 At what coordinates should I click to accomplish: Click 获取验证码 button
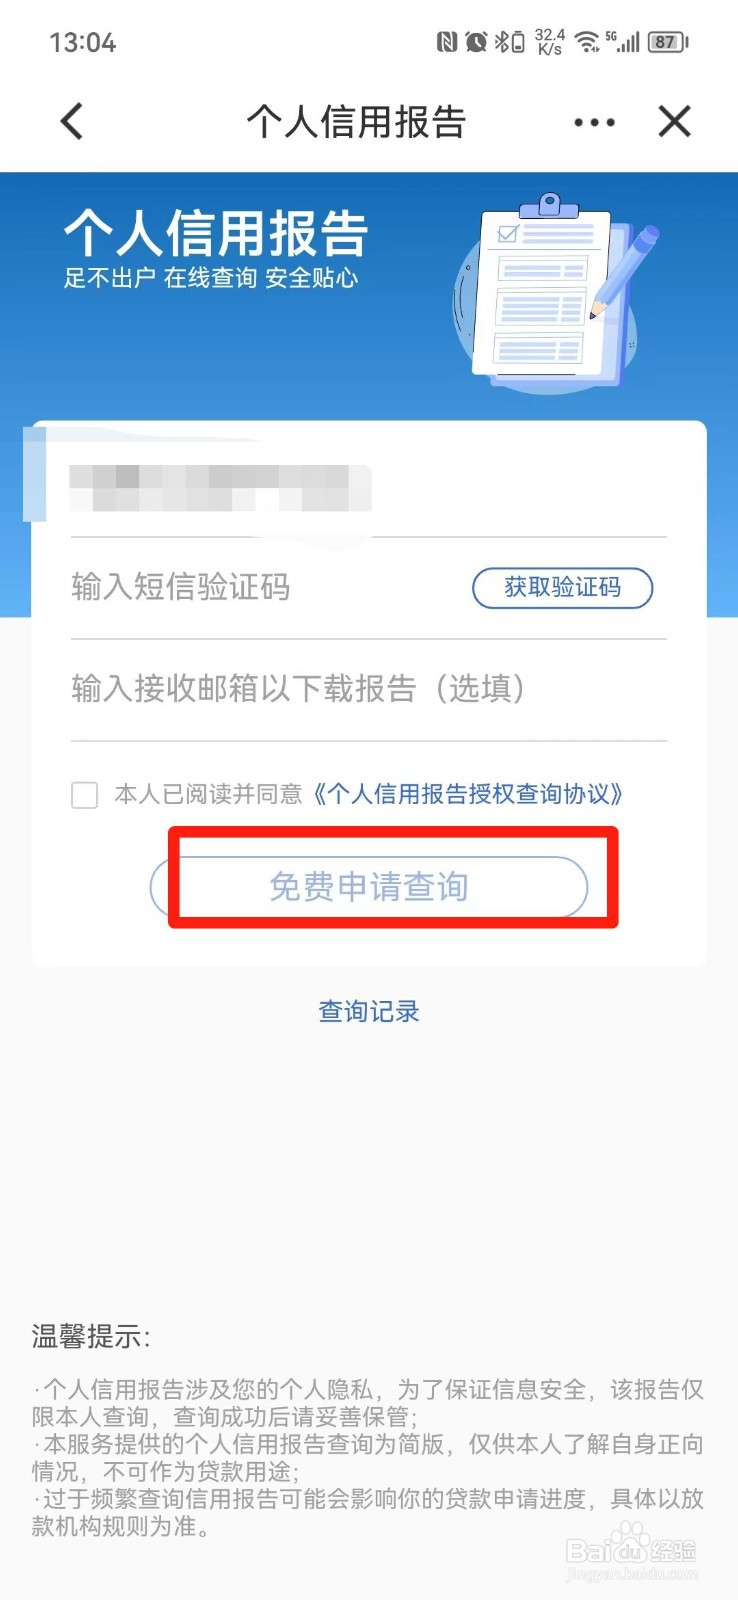click(x=562, y=587)
